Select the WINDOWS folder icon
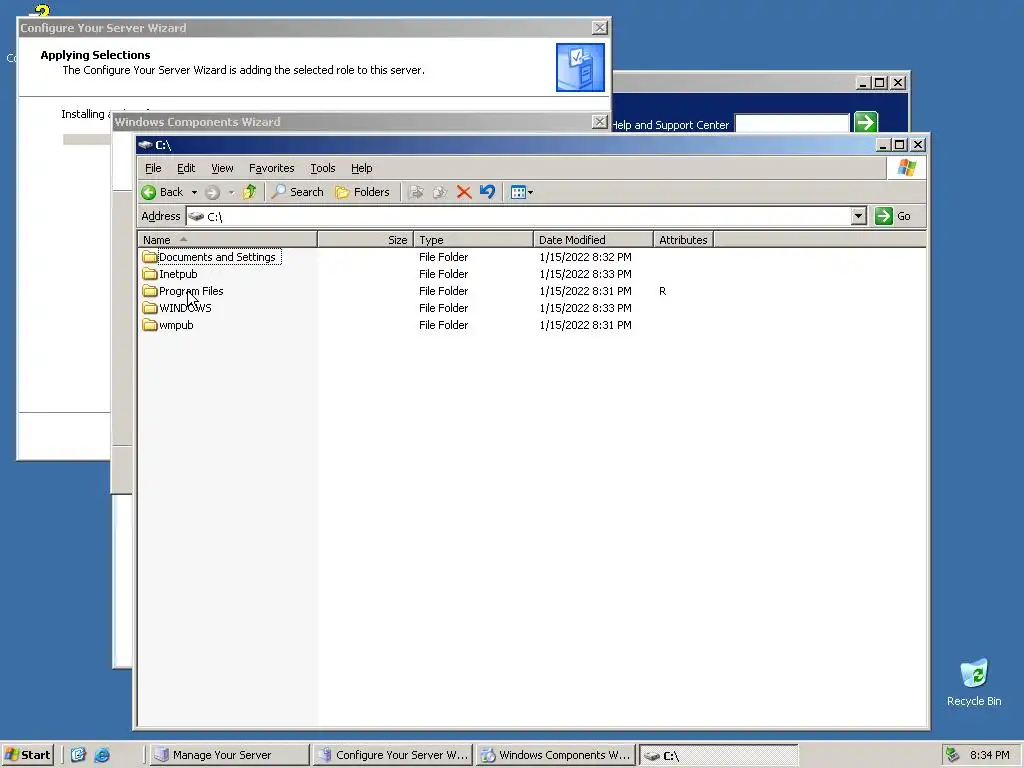1024x768 pixels. point(150,308)
